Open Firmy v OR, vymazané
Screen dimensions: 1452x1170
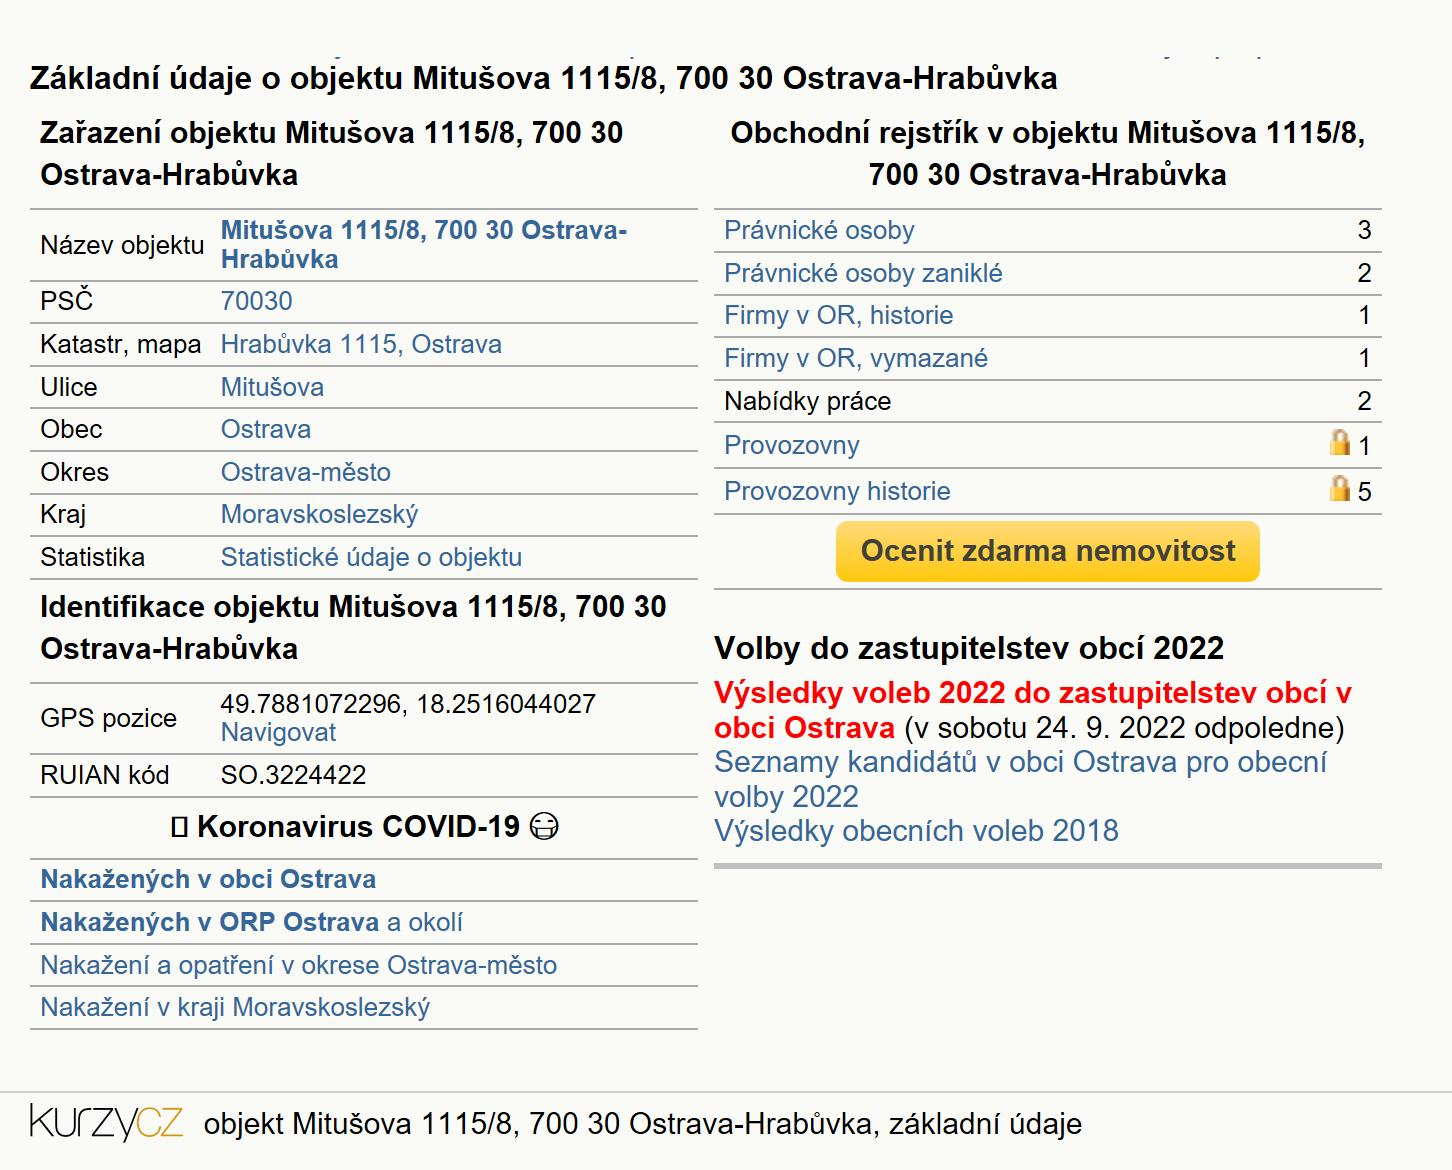[855, 359]
